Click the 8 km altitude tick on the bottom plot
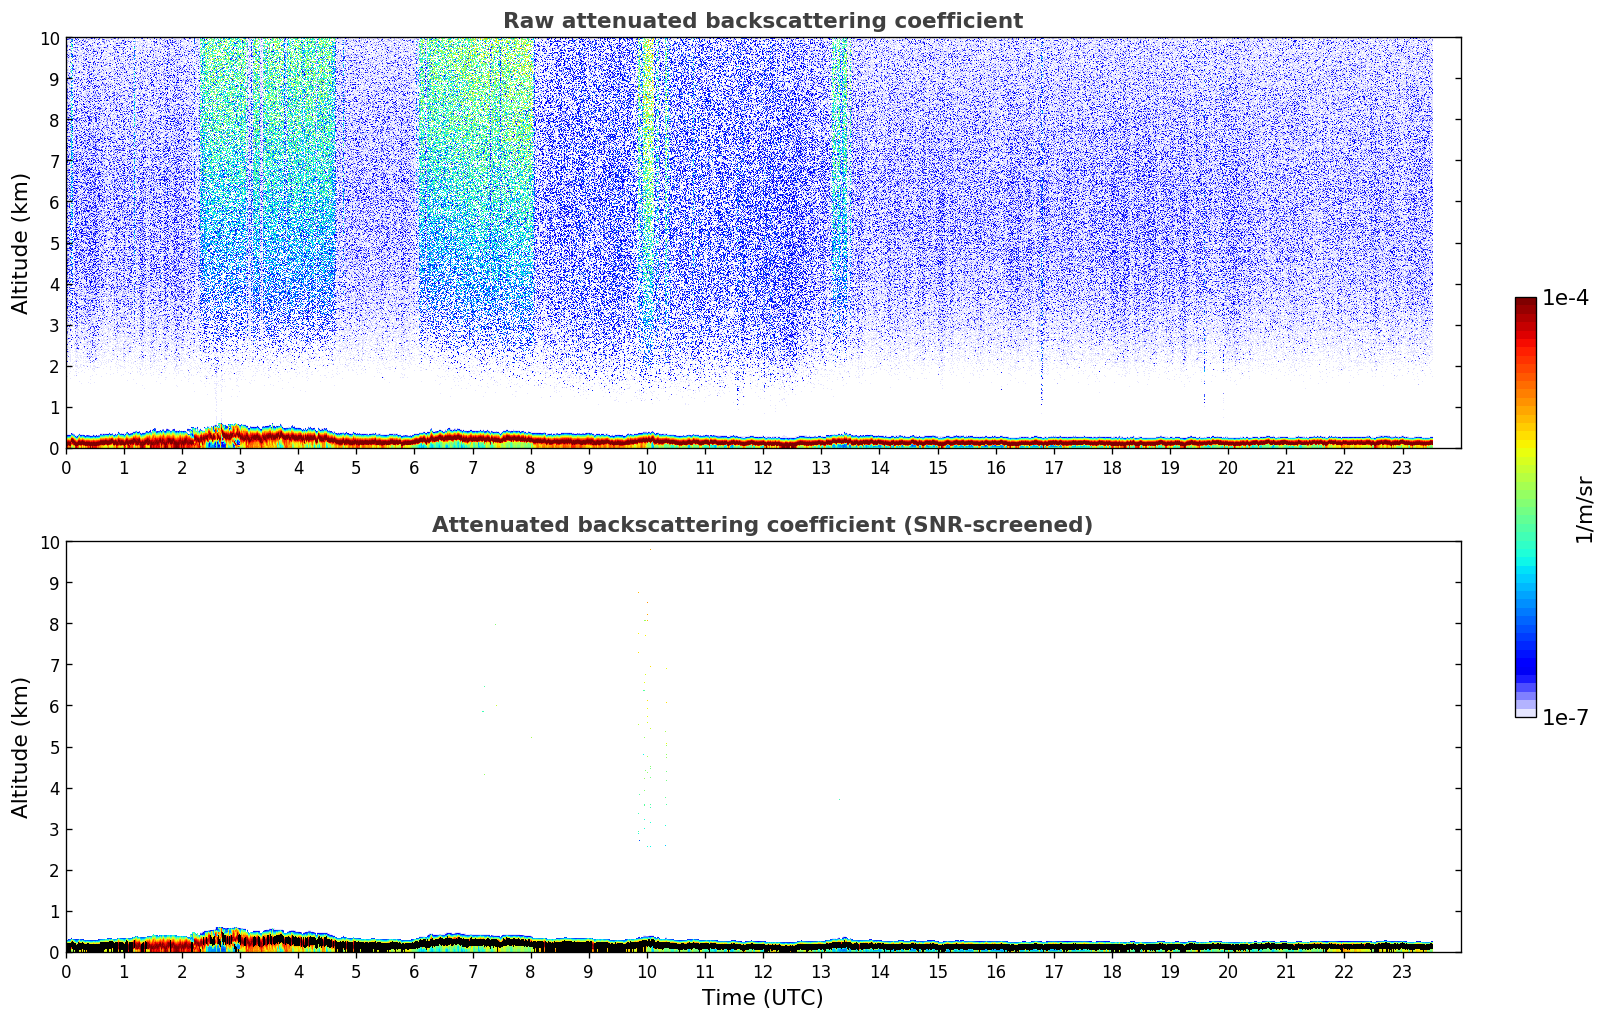Image resolution: width=1606 pixels, height=1020 pixels. (x=53, y=624)
